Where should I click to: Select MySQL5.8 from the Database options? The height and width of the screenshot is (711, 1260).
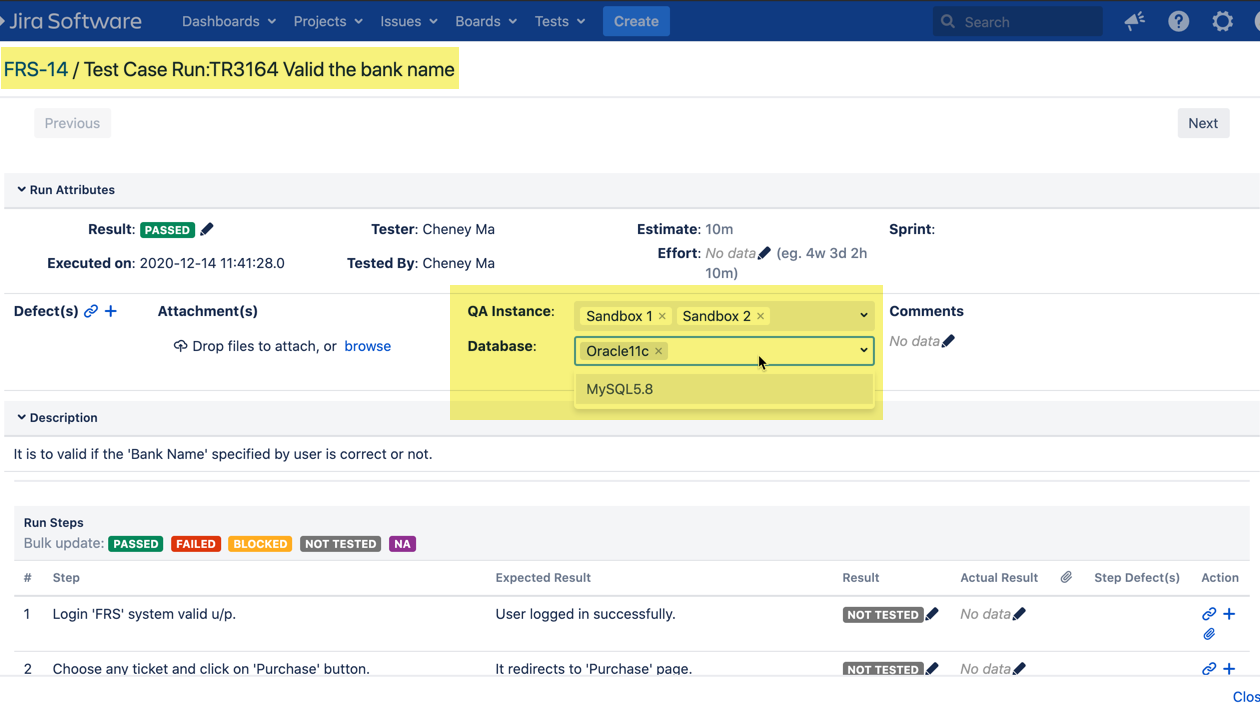point(620,389)
